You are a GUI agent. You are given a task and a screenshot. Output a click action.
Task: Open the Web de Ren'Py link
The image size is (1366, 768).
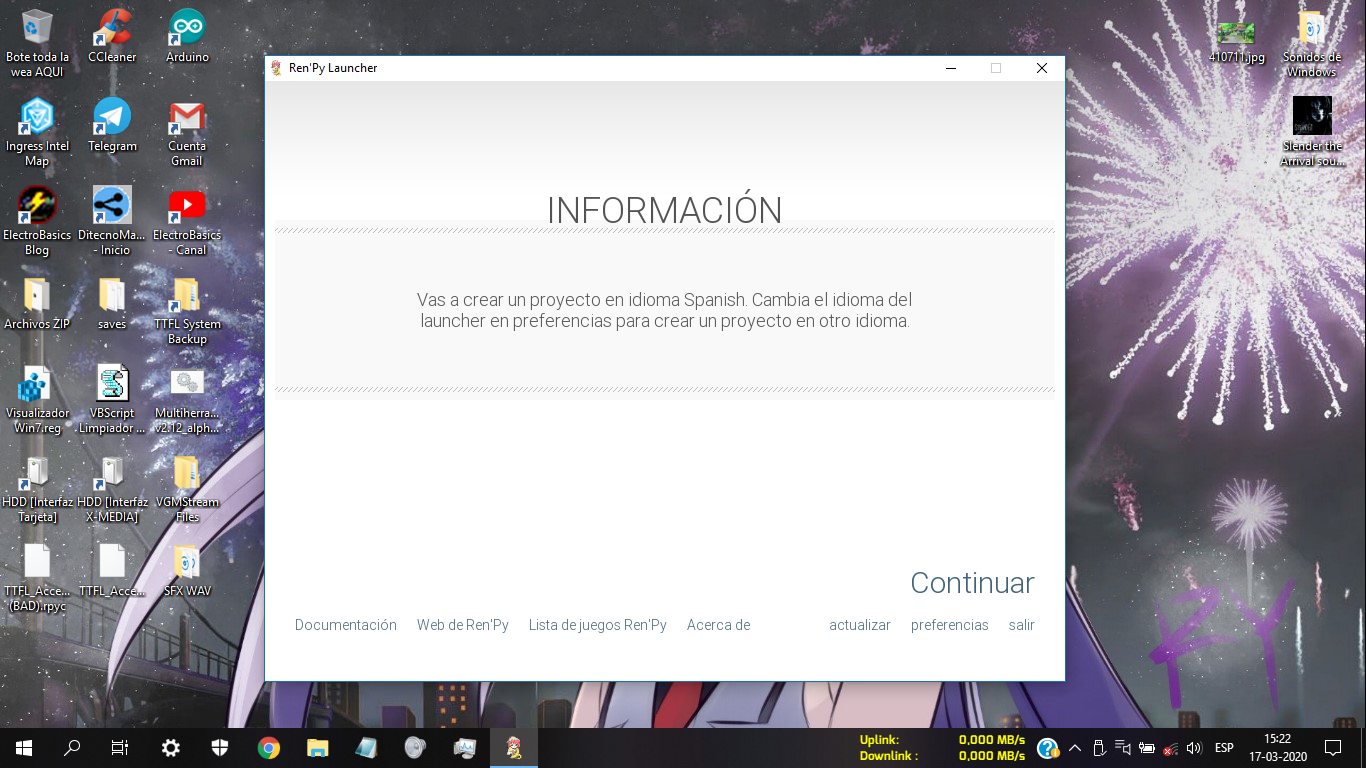point(462,625)
